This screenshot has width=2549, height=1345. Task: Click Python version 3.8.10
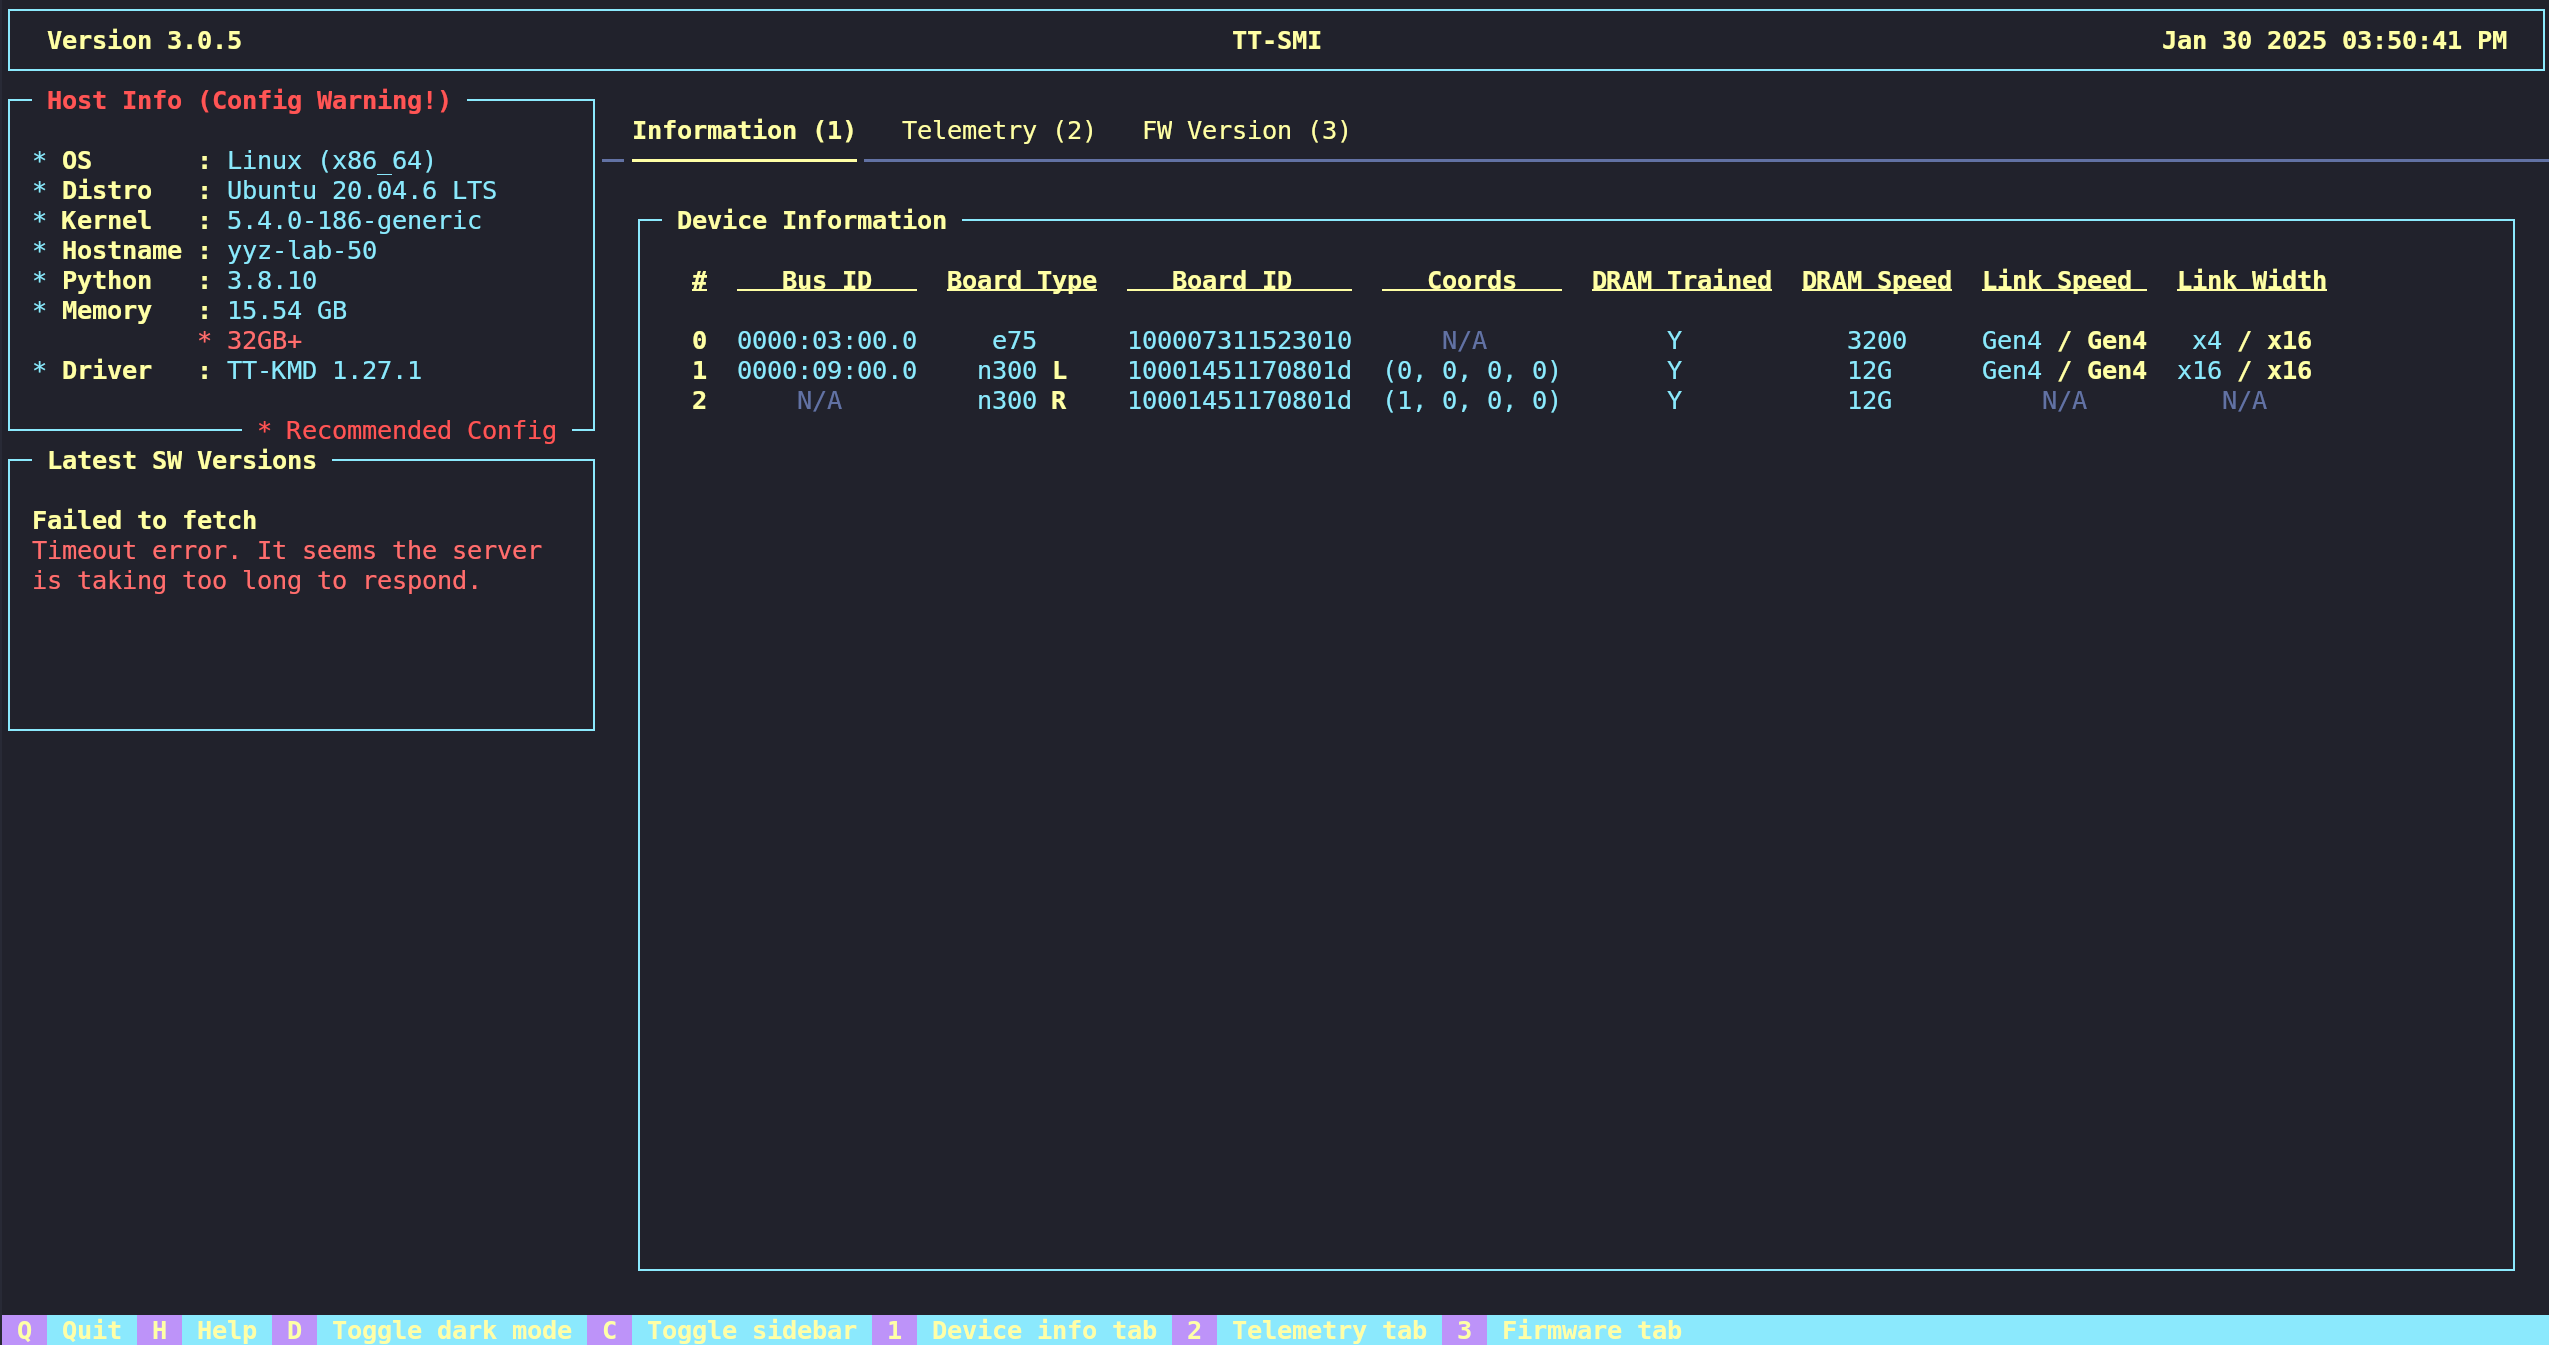272,281
